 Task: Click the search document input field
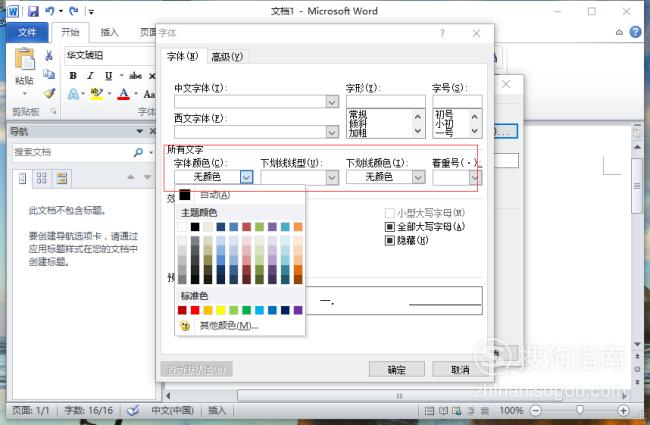pyautogui.click(x=72, y=152)
